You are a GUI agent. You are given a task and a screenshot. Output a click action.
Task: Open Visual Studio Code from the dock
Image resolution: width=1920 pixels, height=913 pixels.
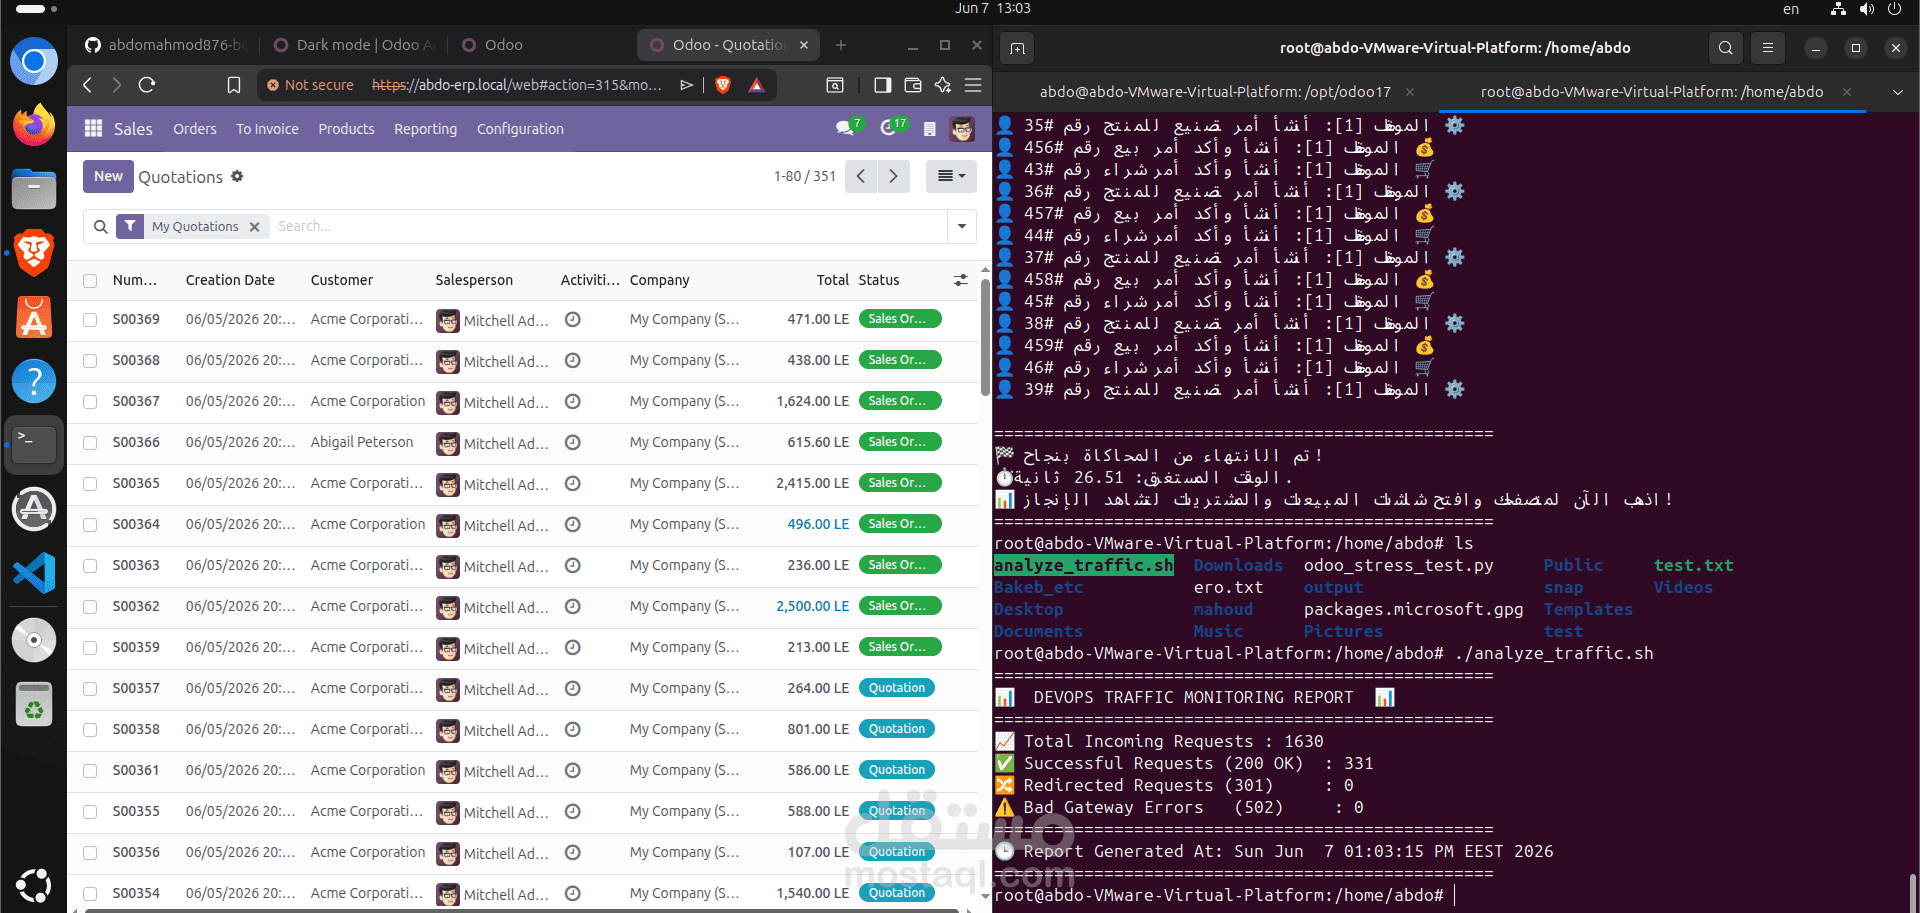coord(33,573)
